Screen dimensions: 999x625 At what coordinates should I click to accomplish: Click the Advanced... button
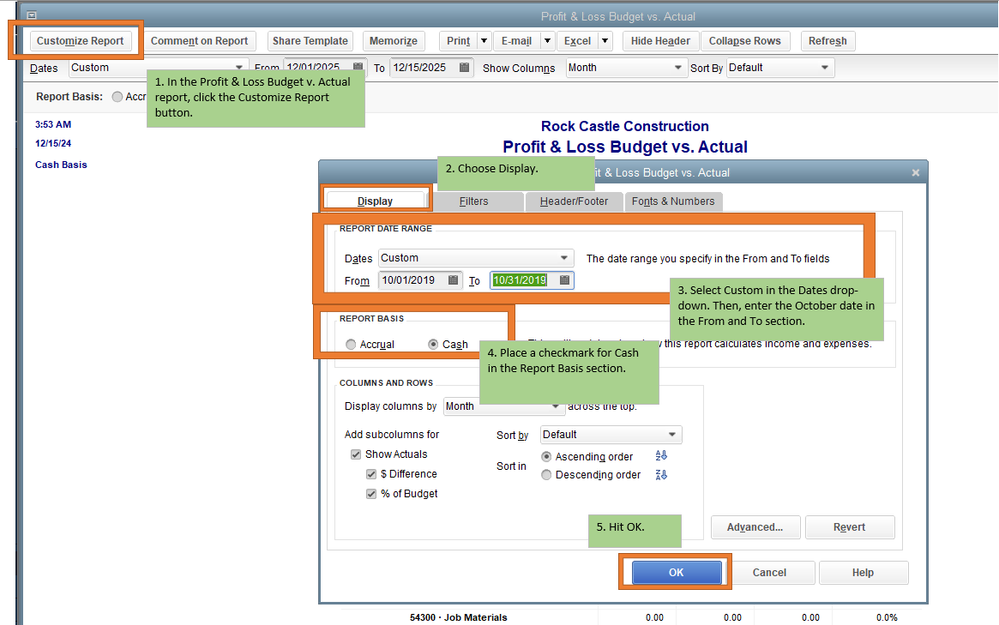[x=755, y=527]
